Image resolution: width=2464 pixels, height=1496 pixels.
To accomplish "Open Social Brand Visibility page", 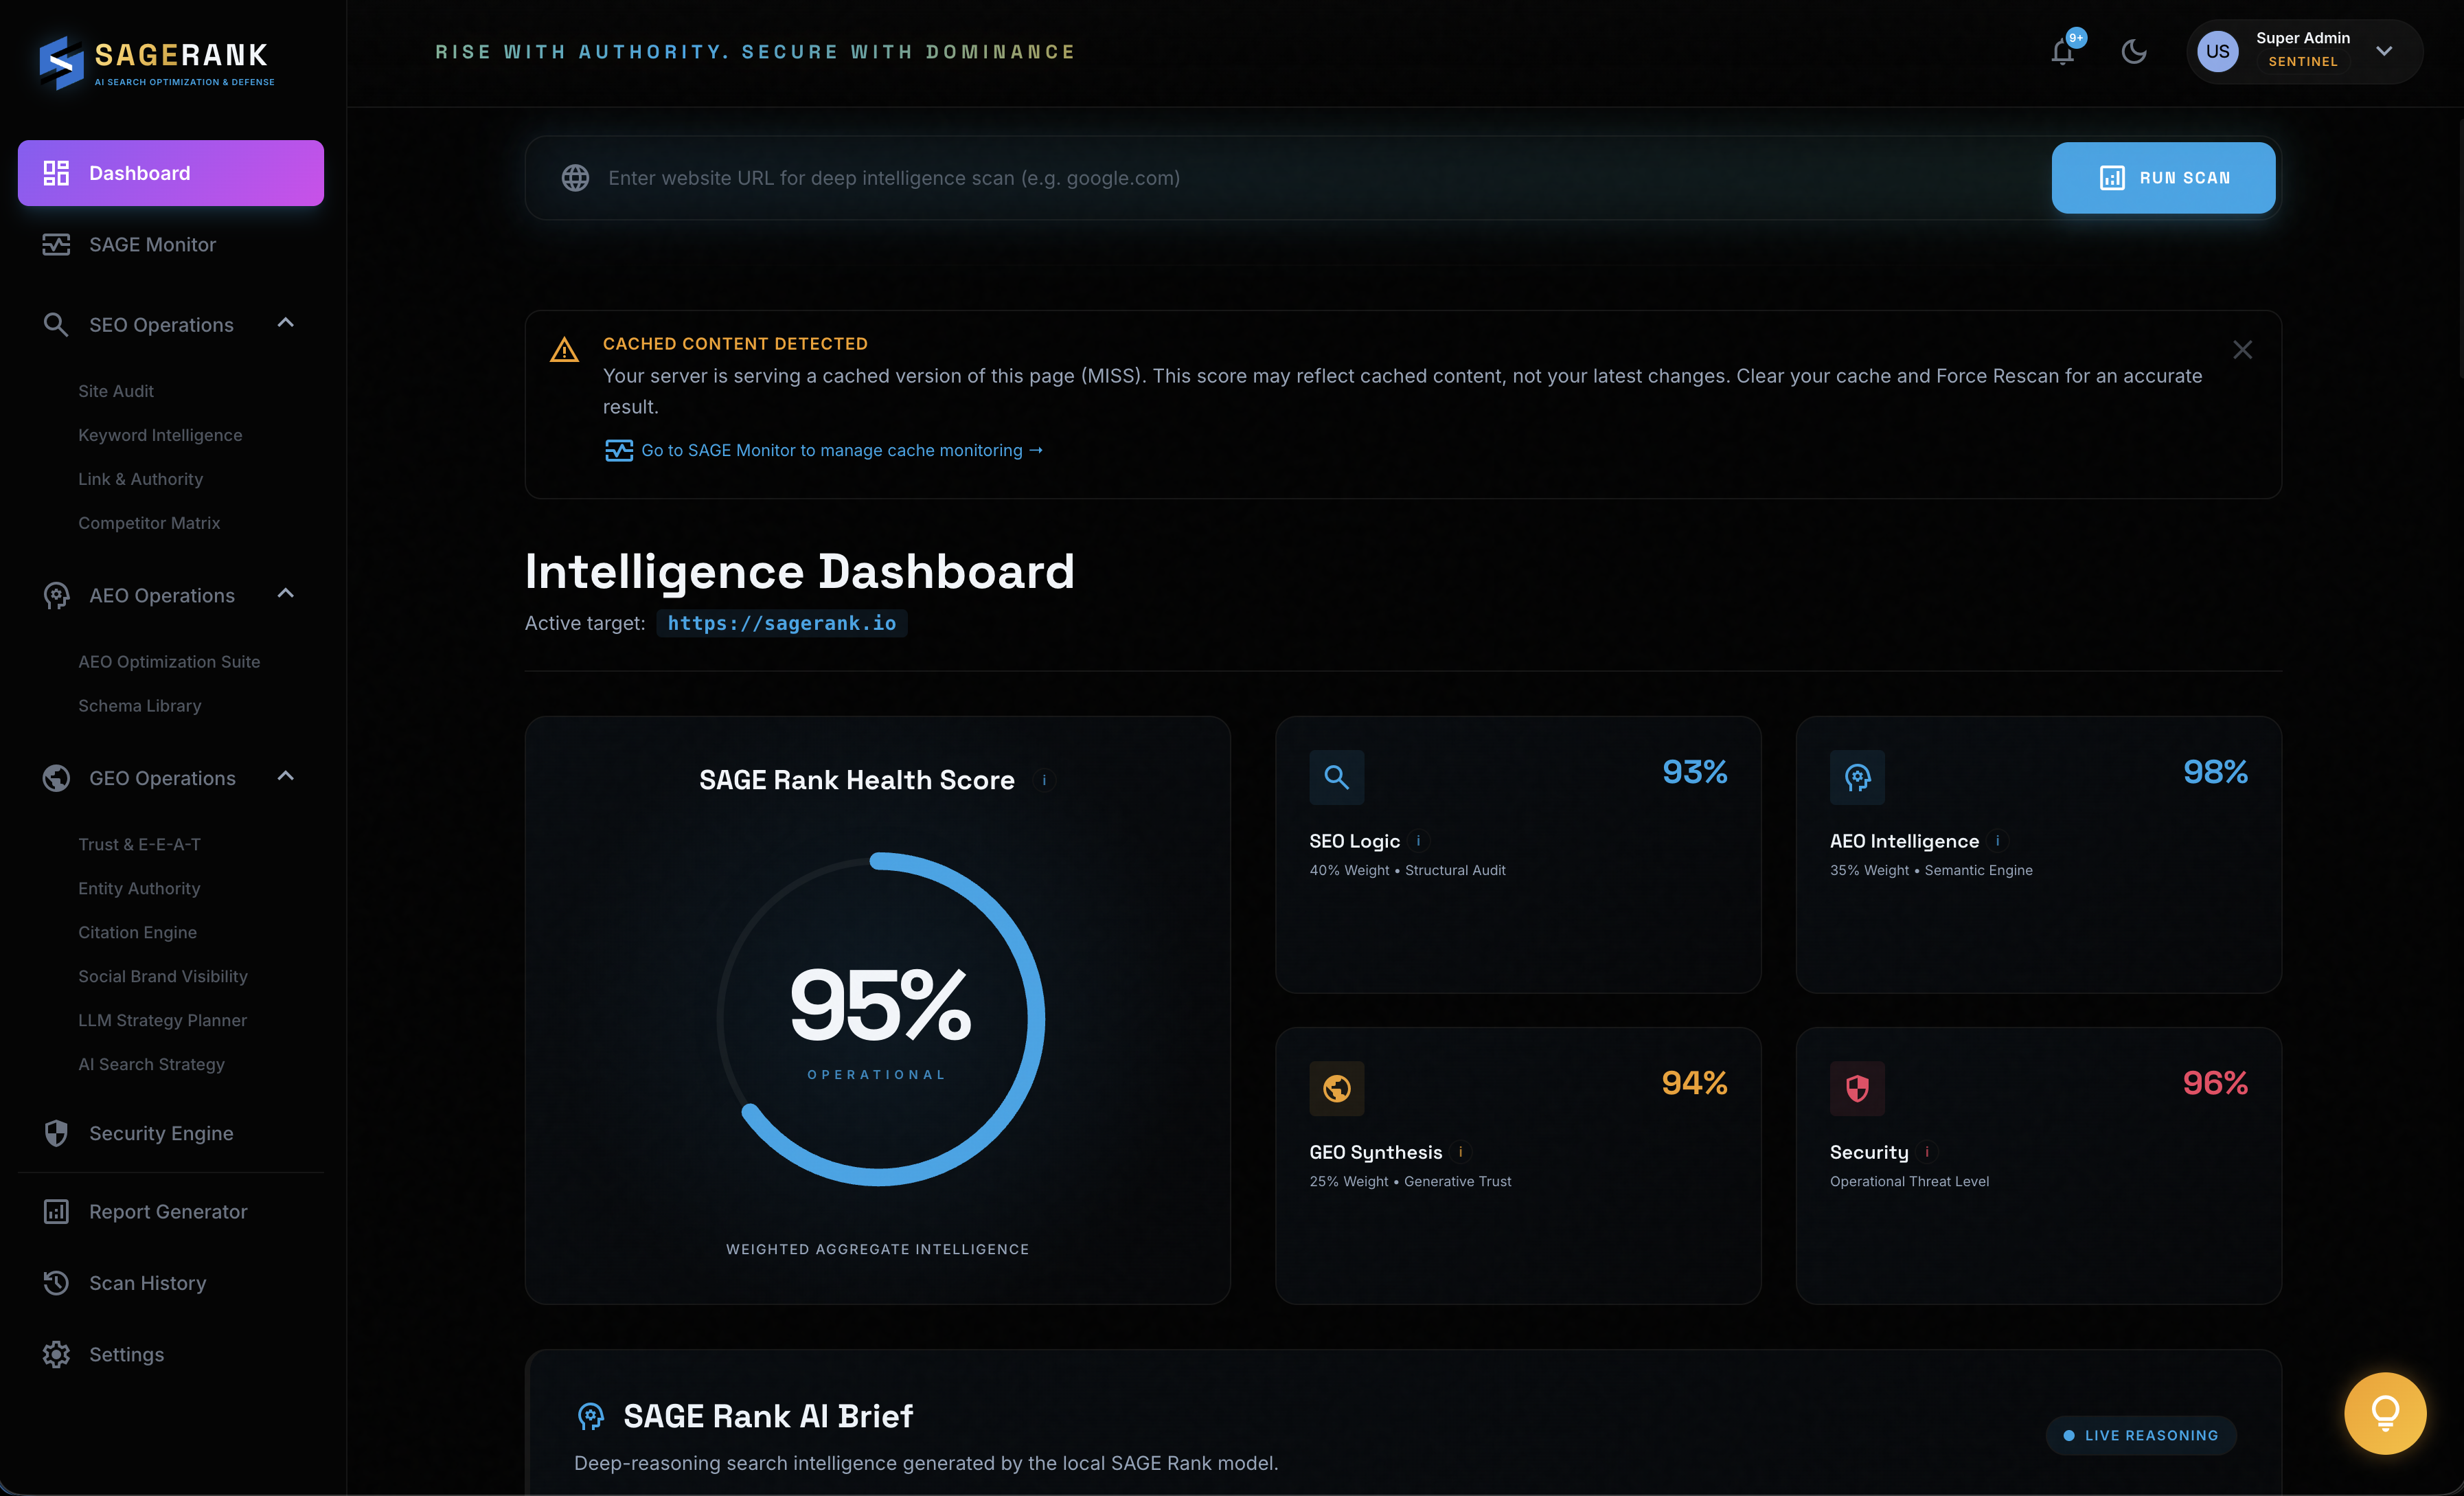I will (x=163, y=977).
